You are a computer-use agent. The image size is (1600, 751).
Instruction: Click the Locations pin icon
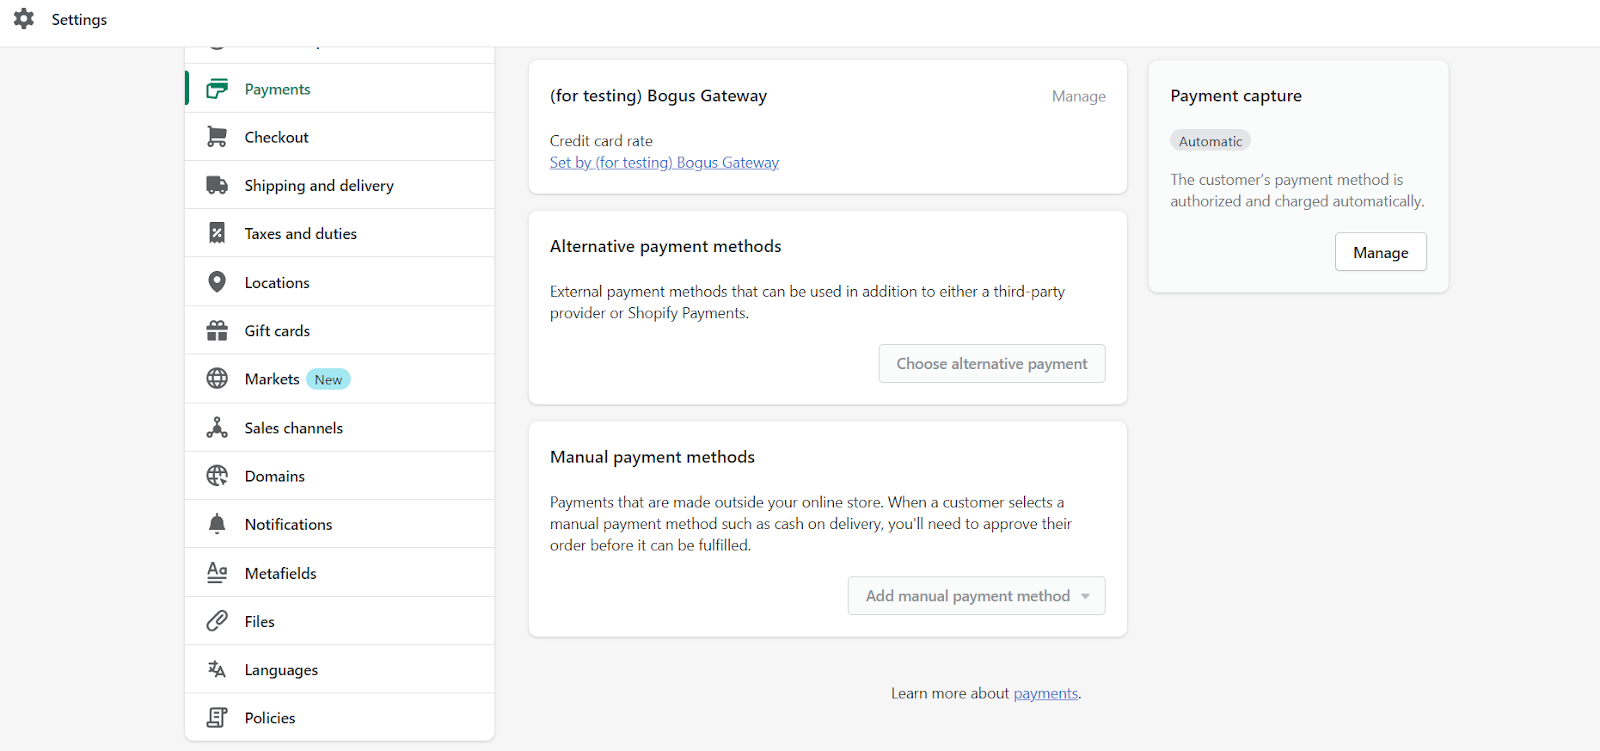click(217, 282)
